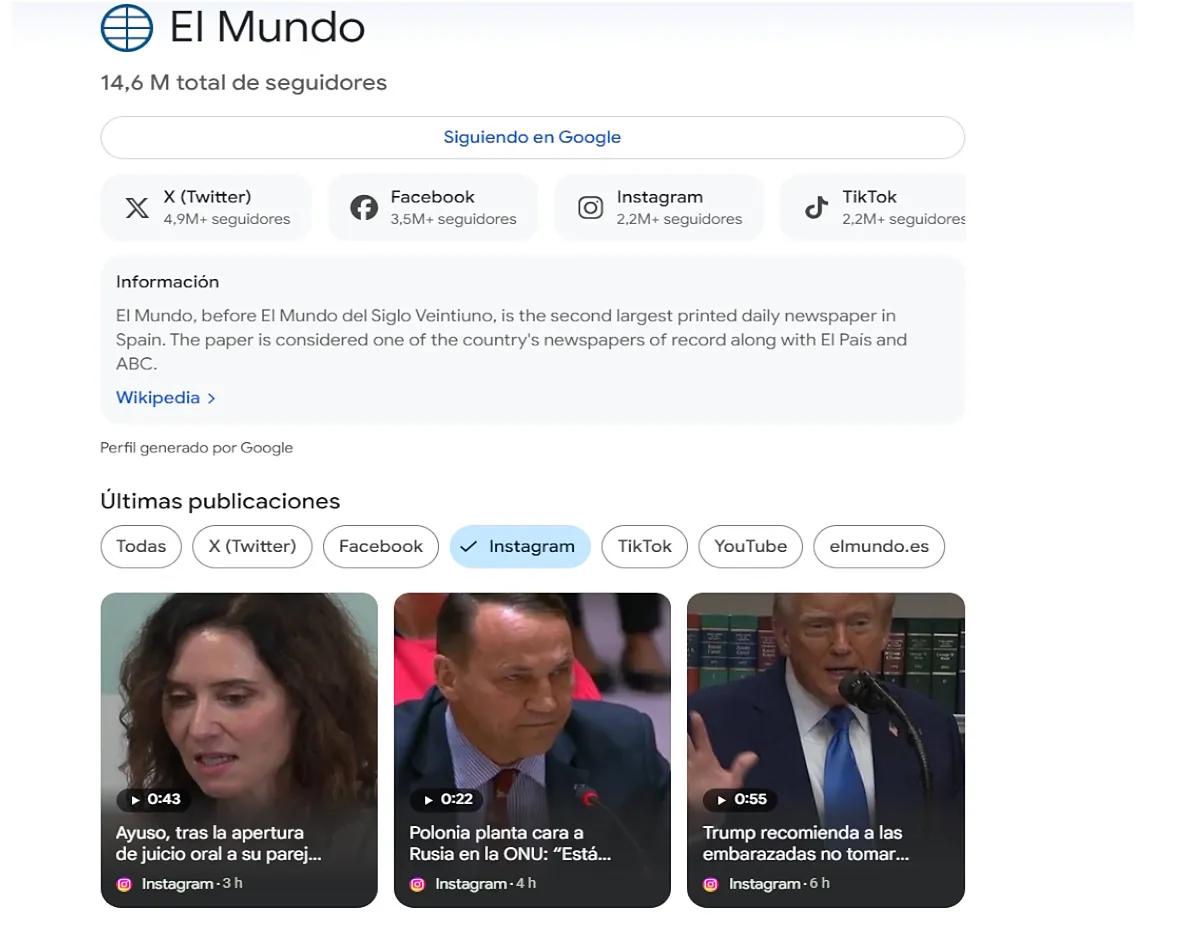The width and height of the screenshot is (1200, 939).
Task: Play the 0:43 Ayuso video
Action: 239,750
